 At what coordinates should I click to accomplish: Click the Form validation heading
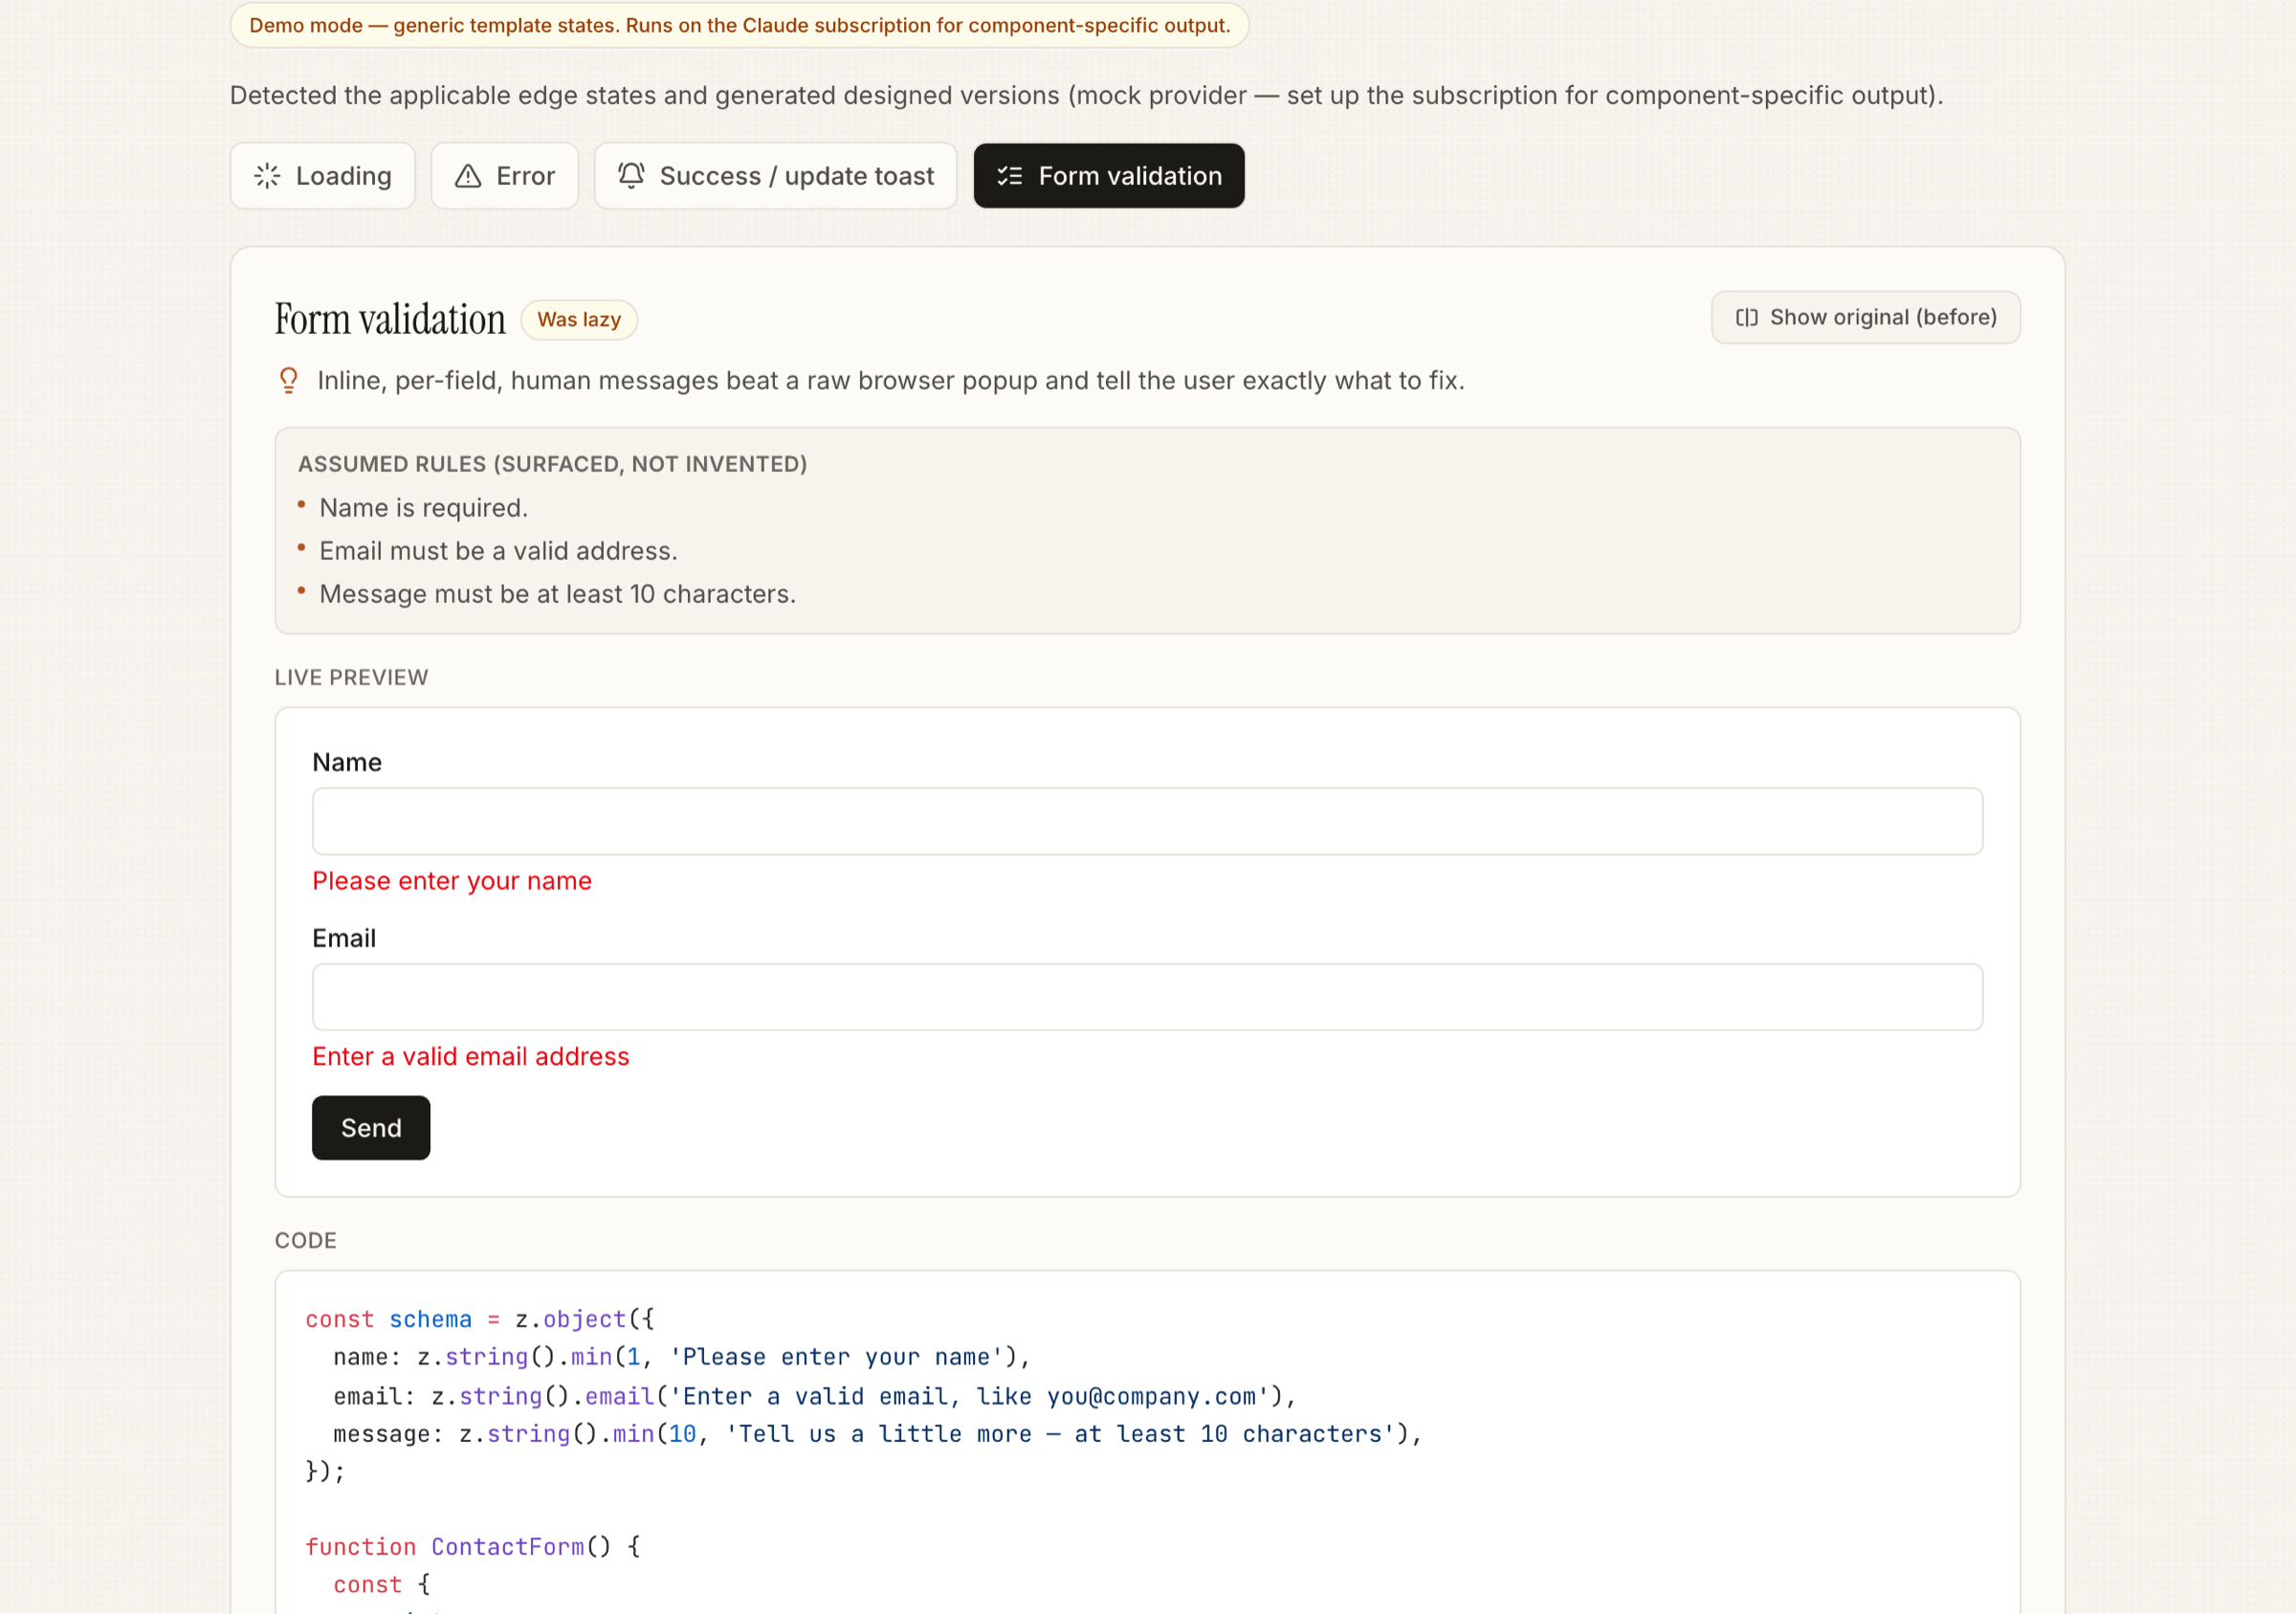point(390,319)
